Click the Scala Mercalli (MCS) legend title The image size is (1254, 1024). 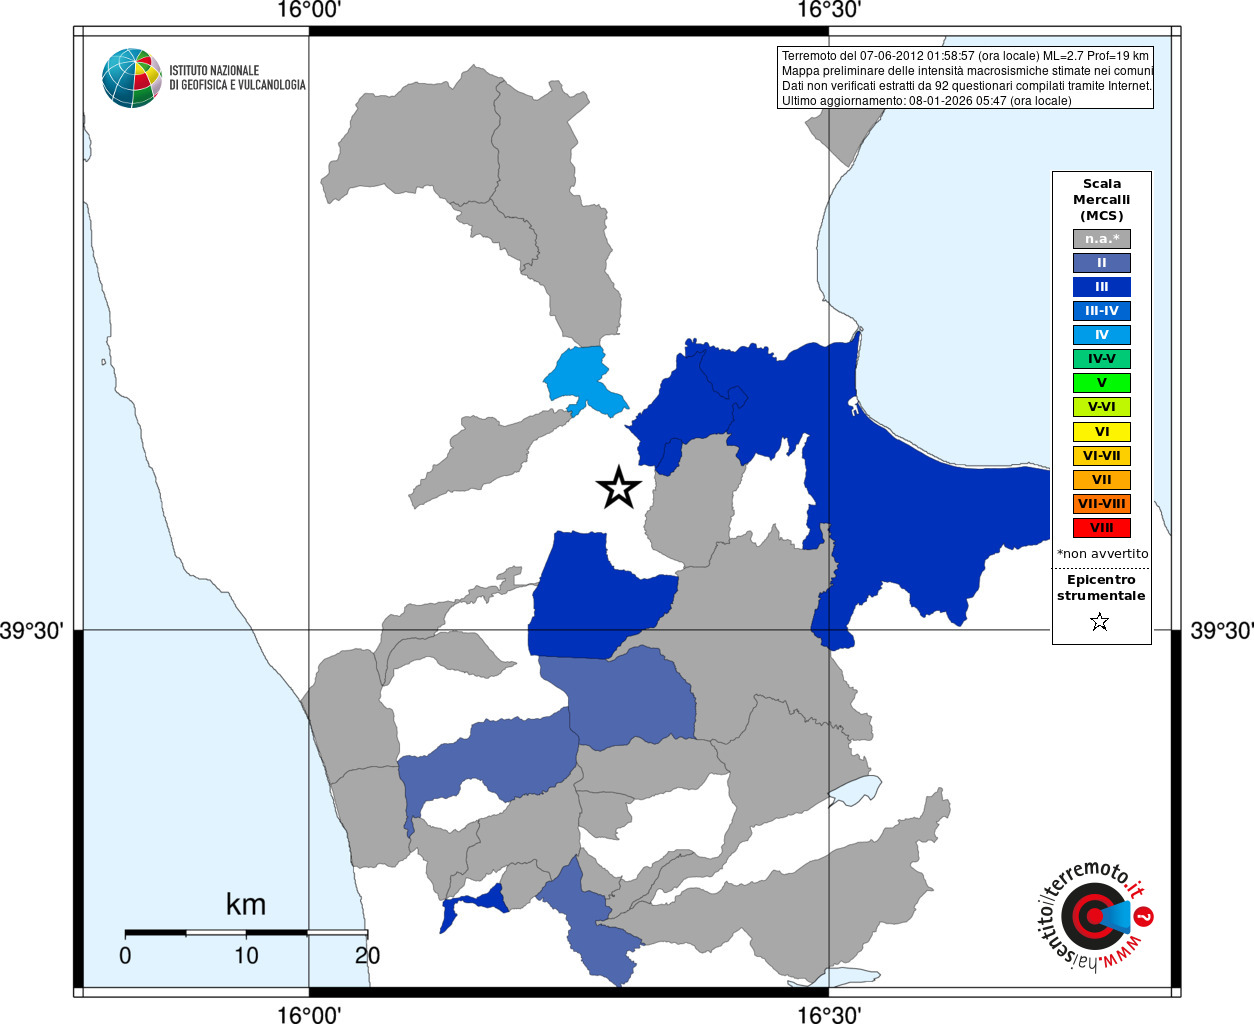(x=1102, y=200)
